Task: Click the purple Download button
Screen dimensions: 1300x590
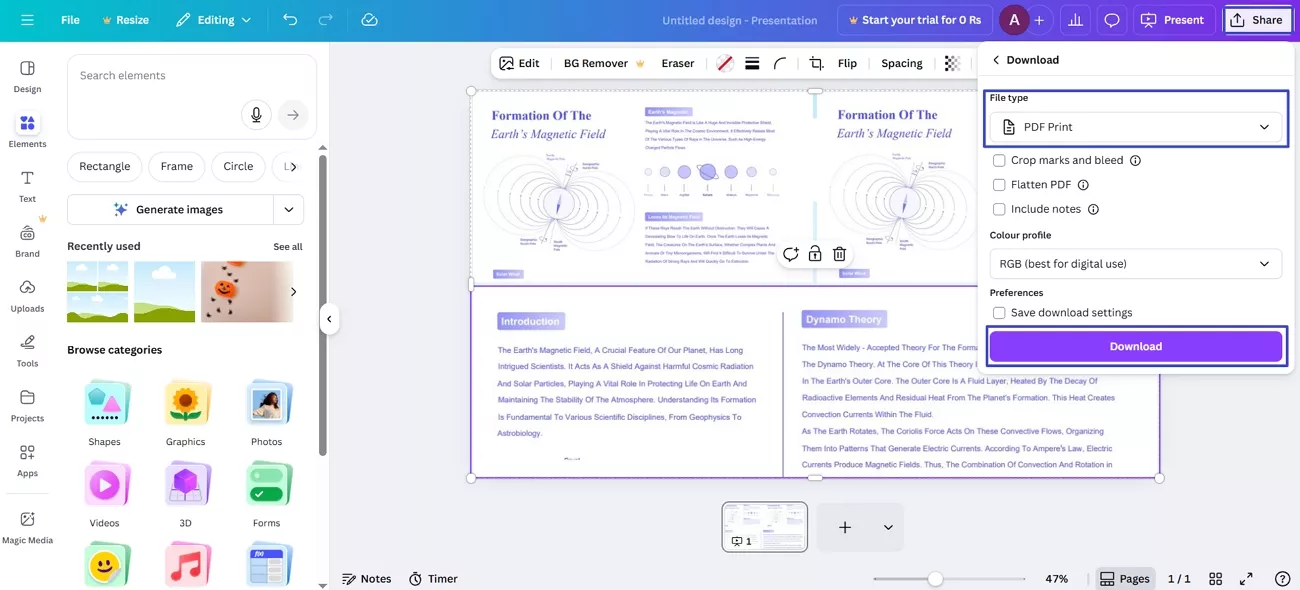Action: (x=1136, y=347)
